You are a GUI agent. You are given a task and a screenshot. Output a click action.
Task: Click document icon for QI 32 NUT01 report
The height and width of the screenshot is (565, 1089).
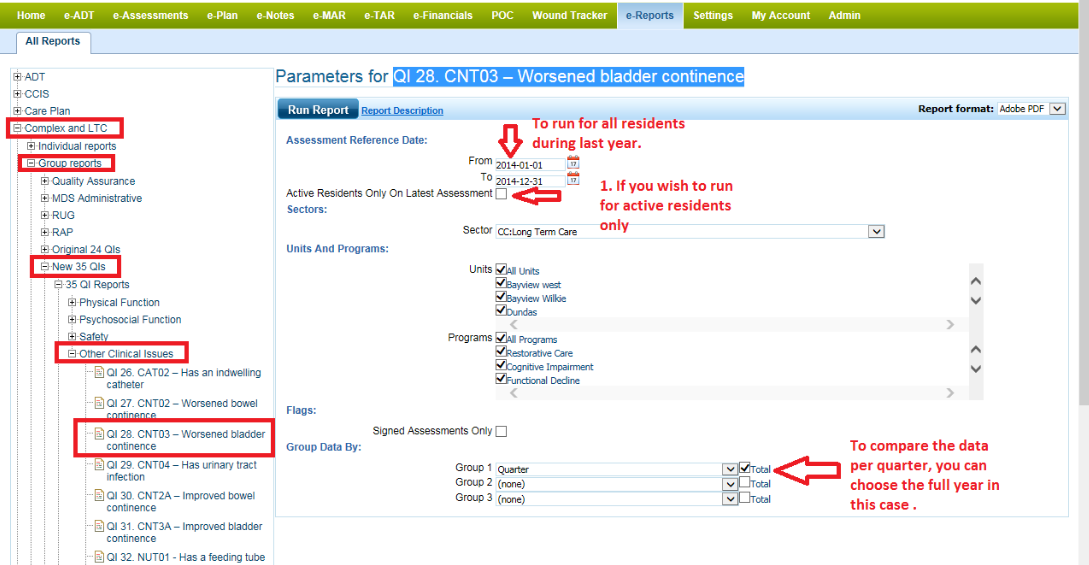click(99, 557)
